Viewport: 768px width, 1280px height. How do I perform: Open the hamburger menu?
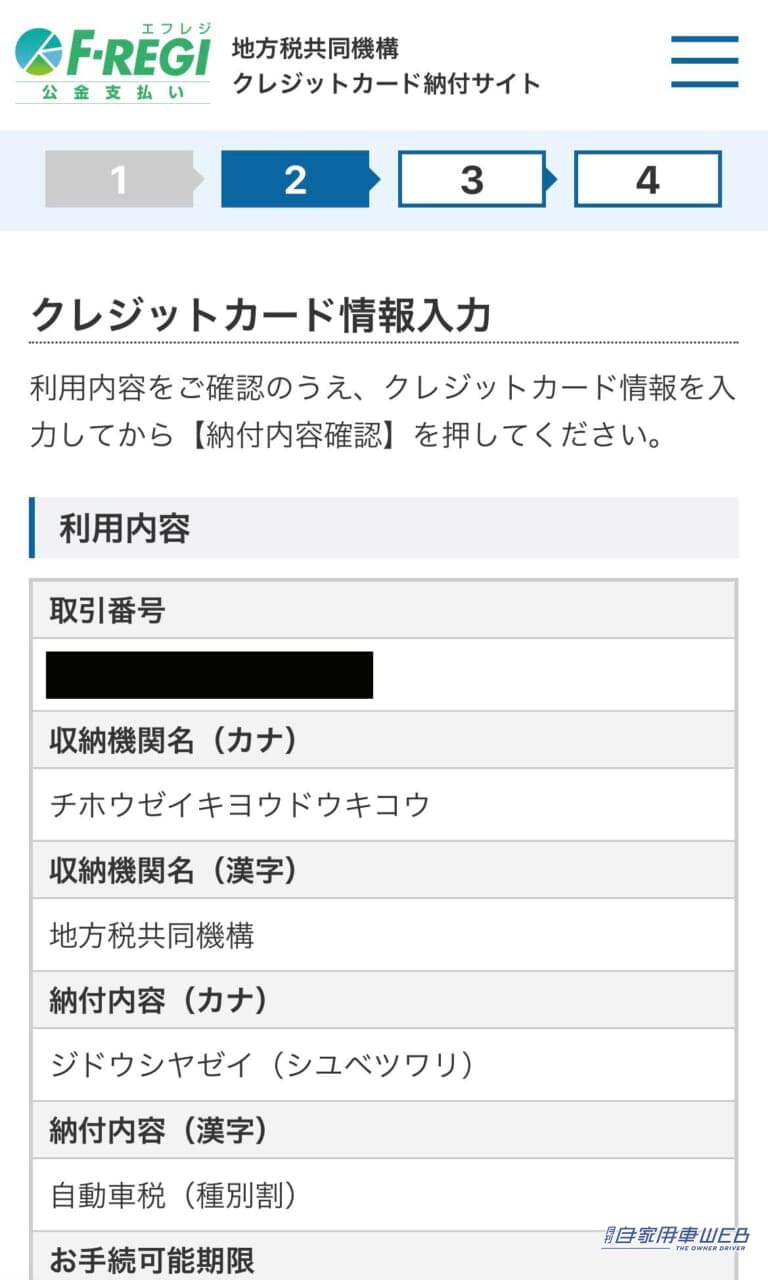704,62
